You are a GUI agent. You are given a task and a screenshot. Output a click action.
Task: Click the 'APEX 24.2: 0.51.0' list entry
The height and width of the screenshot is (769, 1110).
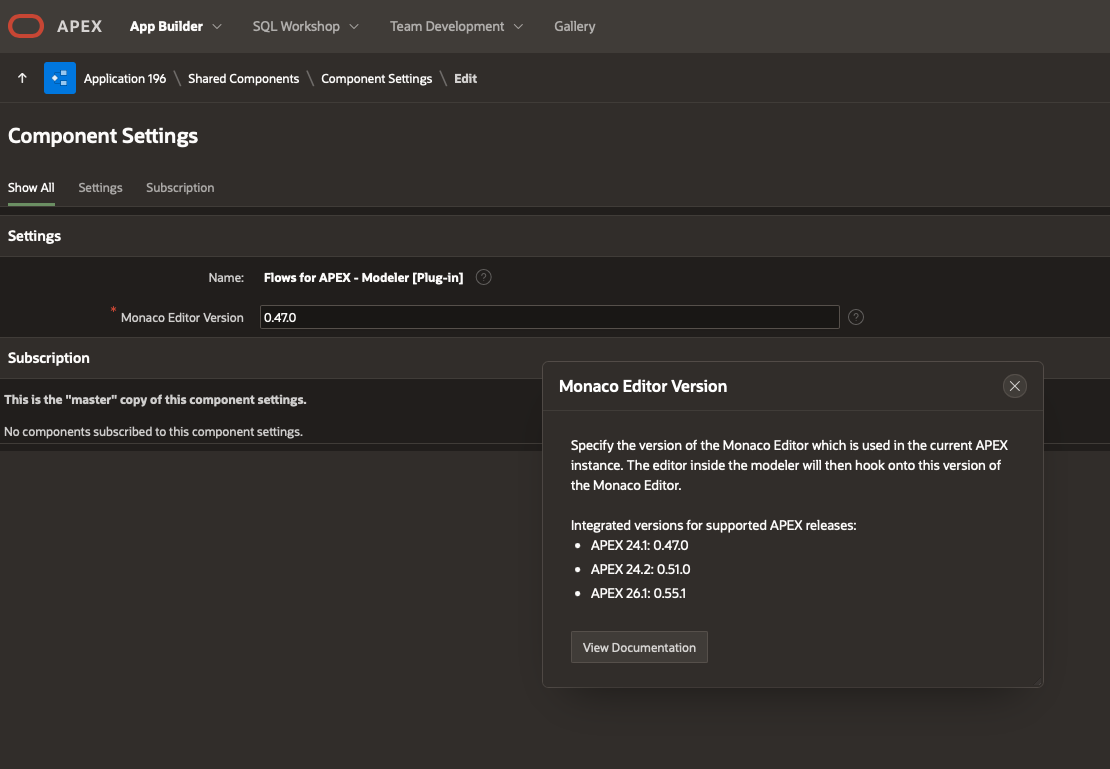click(640, 569)
